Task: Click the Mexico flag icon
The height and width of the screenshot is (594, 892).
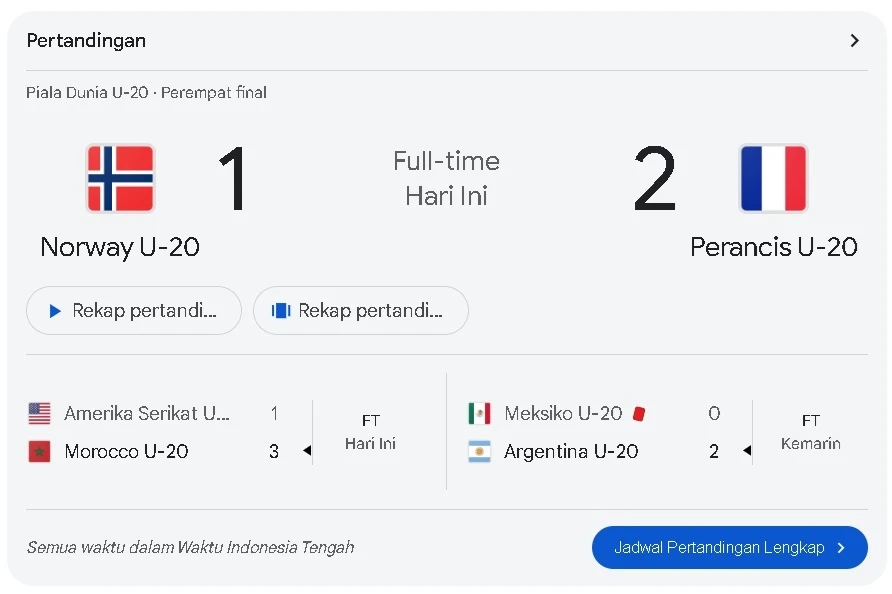Action: (479, 413)
